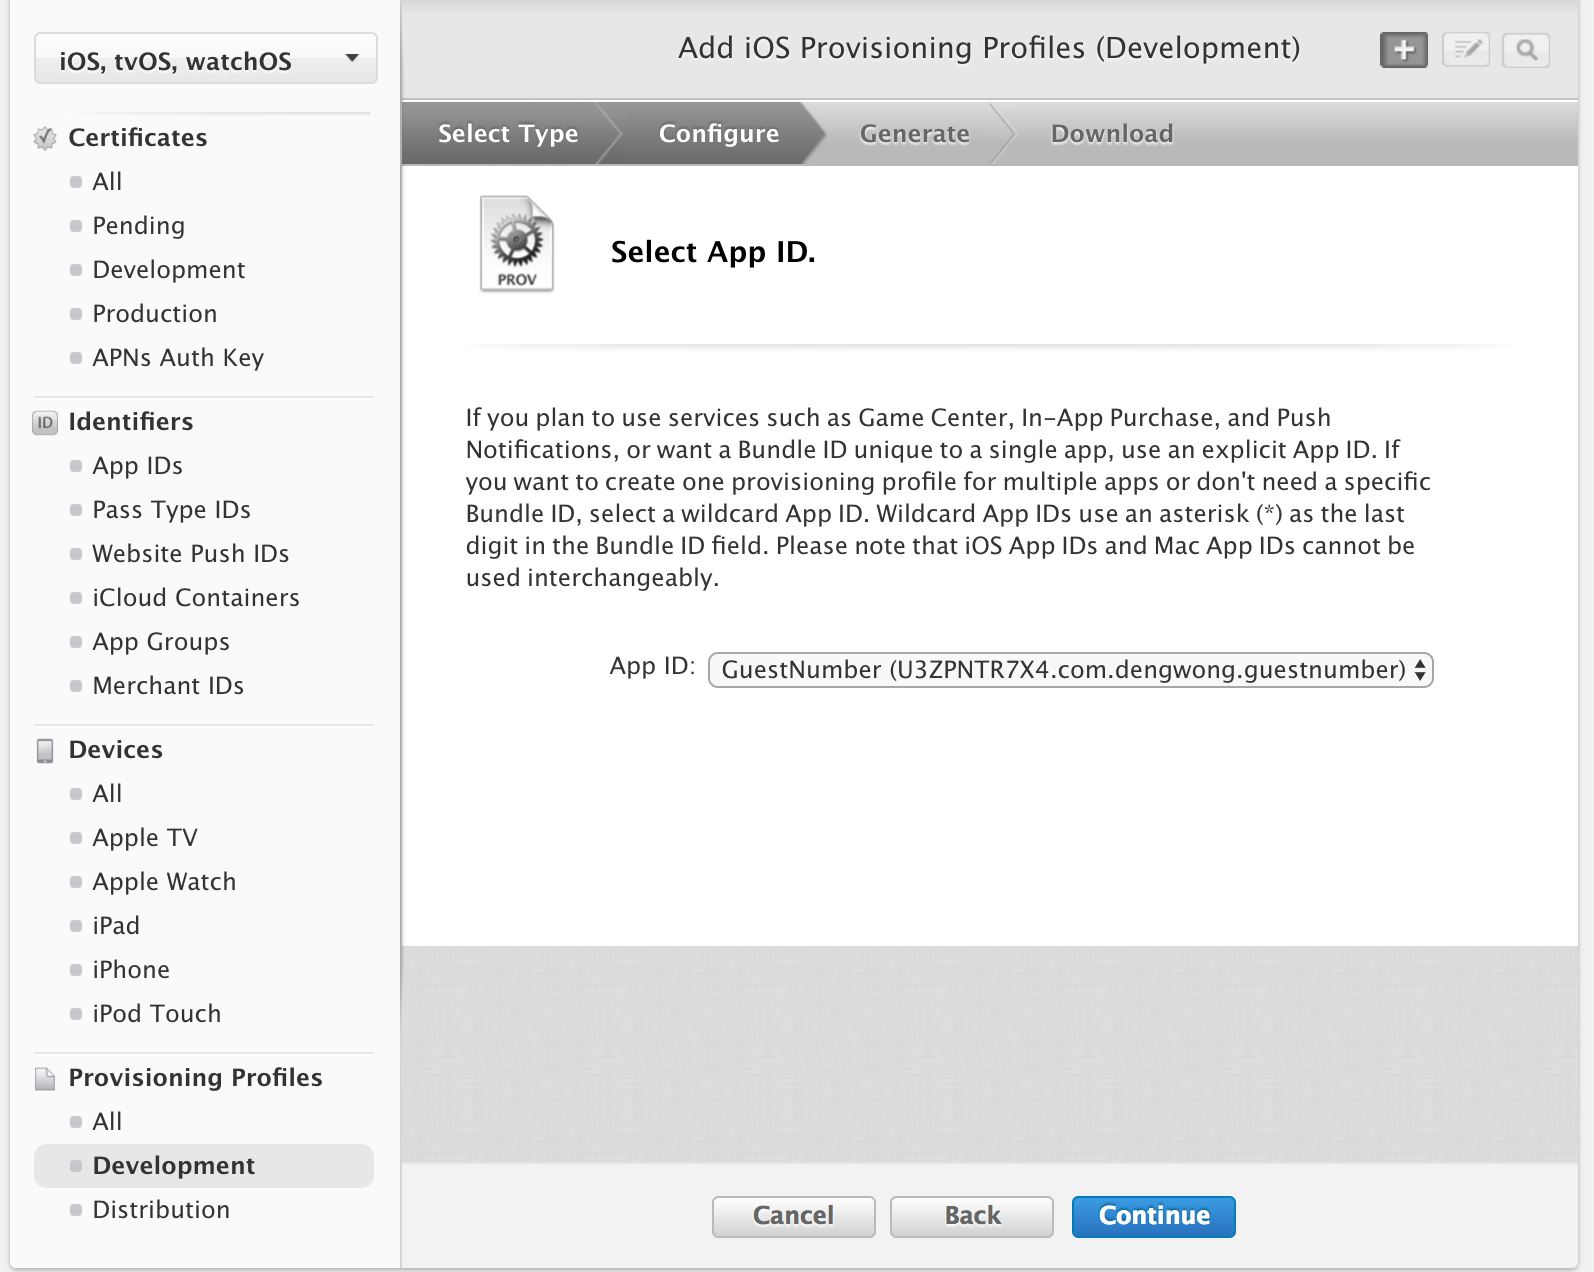Open the App ID GuestNumber dropdown
This screenshot has height=1272, width=1594.
click(1071, 669)
